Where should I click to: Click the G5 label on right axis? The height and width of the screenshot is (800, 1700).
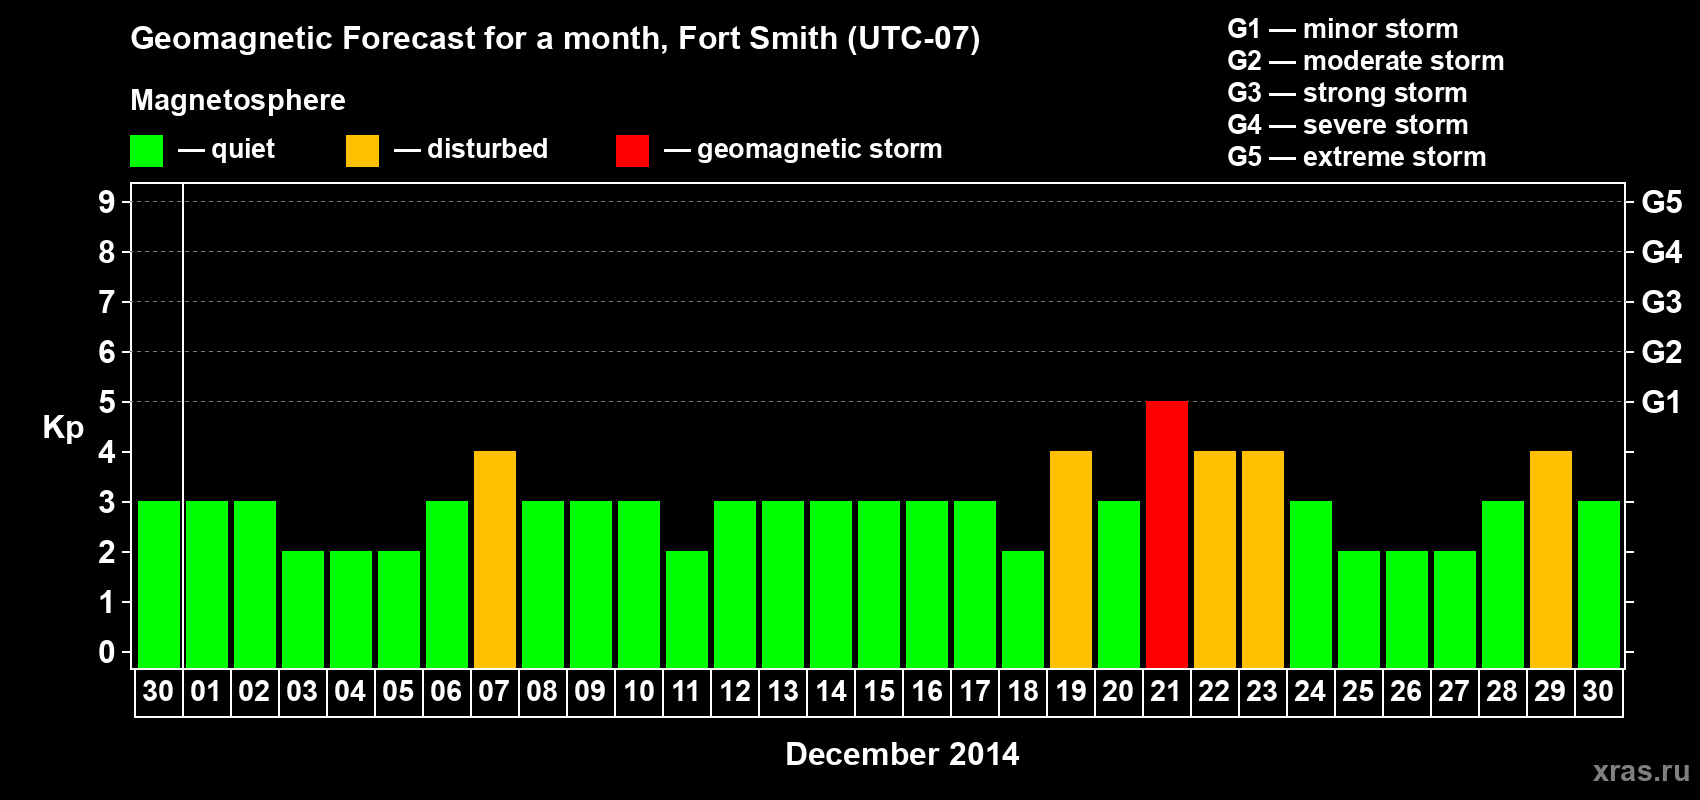click(1661, 202)
